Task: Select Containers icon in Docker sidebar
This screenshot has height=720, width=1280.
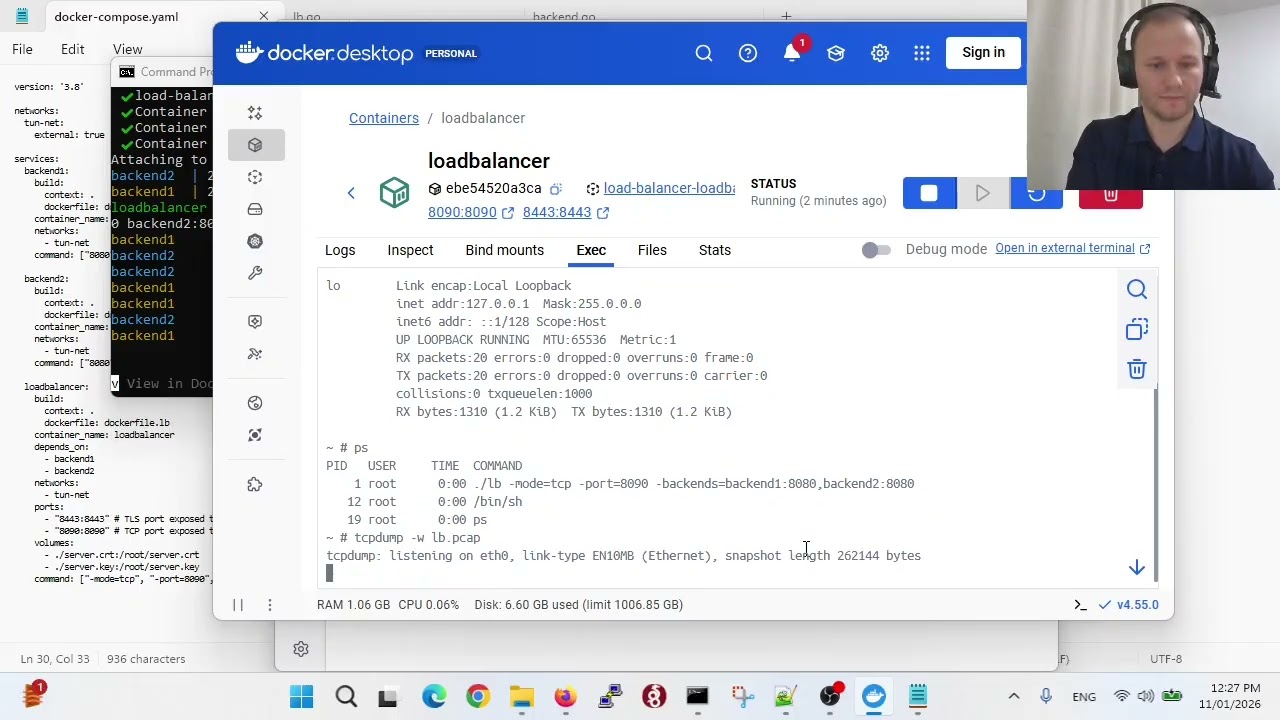Action: tap(255, 145)
